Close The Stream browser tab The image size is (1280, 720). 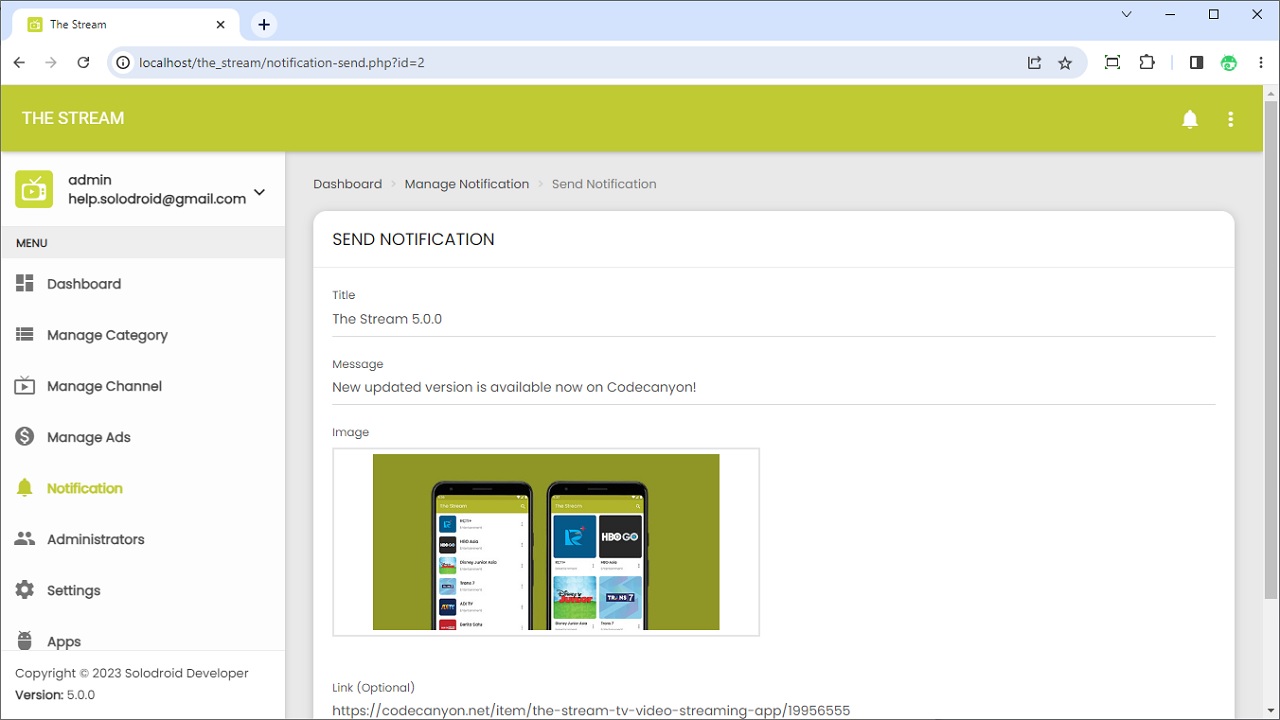(x=220, y=24)
